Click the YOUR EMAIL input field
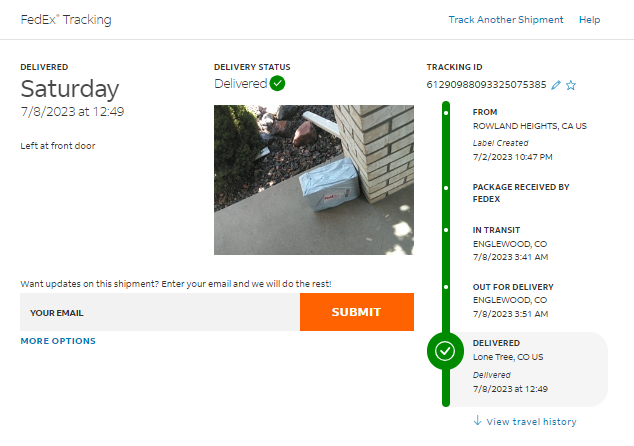Viewport: 634px width, 446px height. click(x=160, y=312)
